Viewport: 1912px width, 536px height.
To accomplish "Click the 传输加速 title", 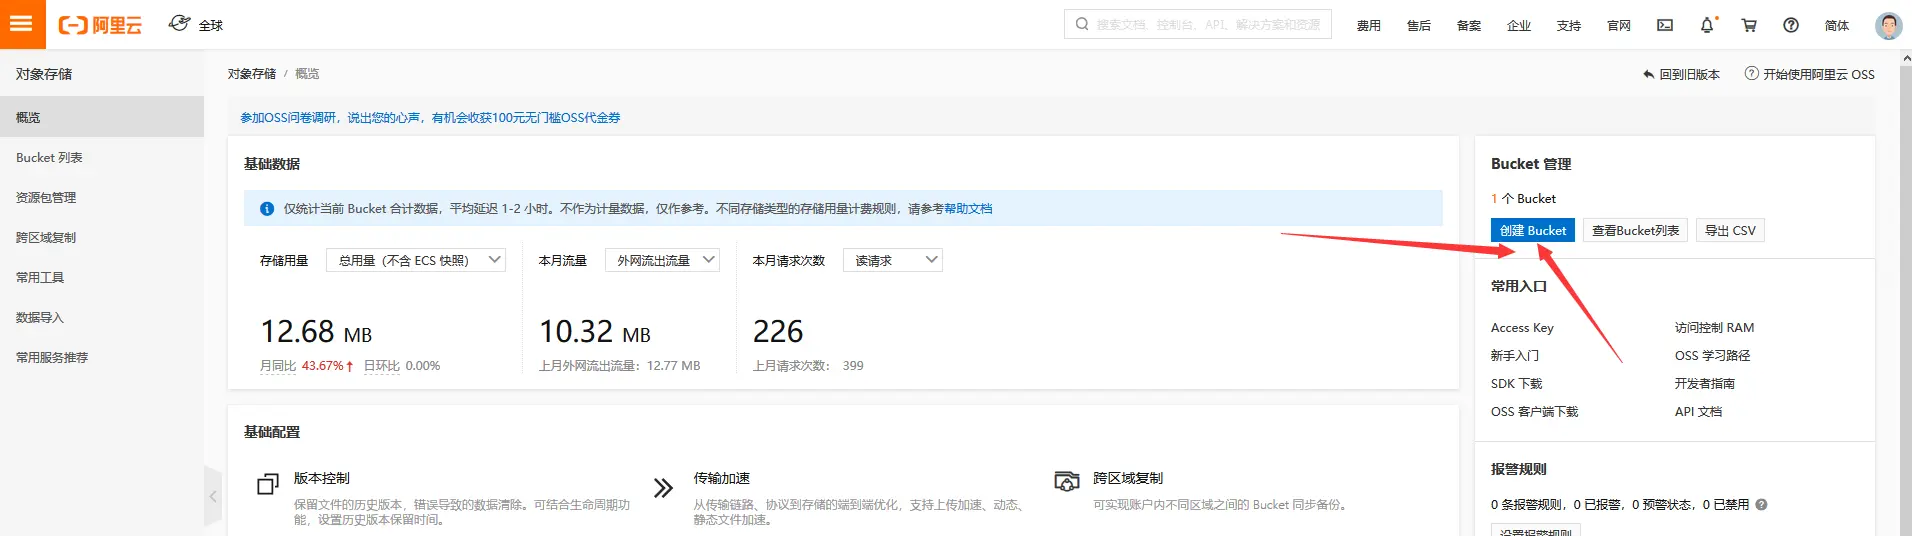I will [x=722, y=478].
